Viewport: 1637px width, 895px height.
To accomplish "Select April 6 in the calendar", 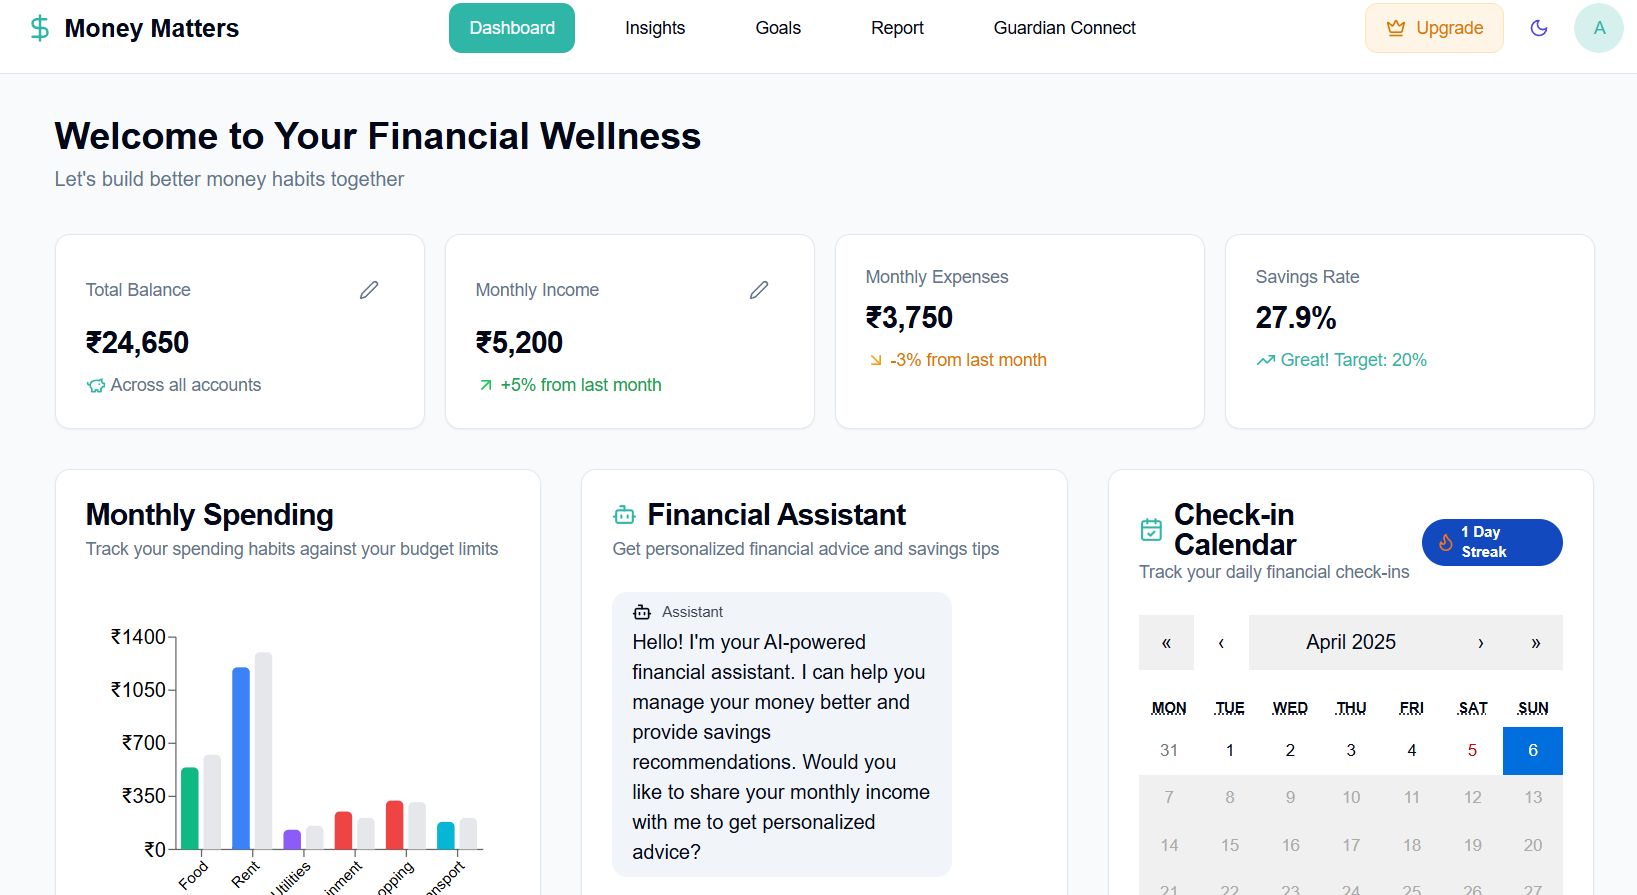I will click(1532, 750).
